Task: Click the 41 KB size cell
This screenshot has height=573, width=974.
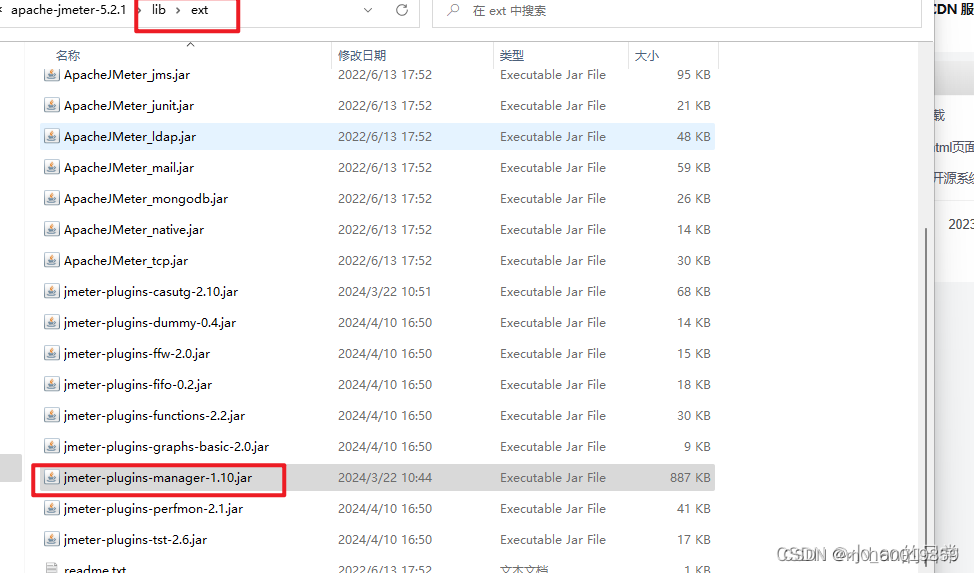Action: 694,508
